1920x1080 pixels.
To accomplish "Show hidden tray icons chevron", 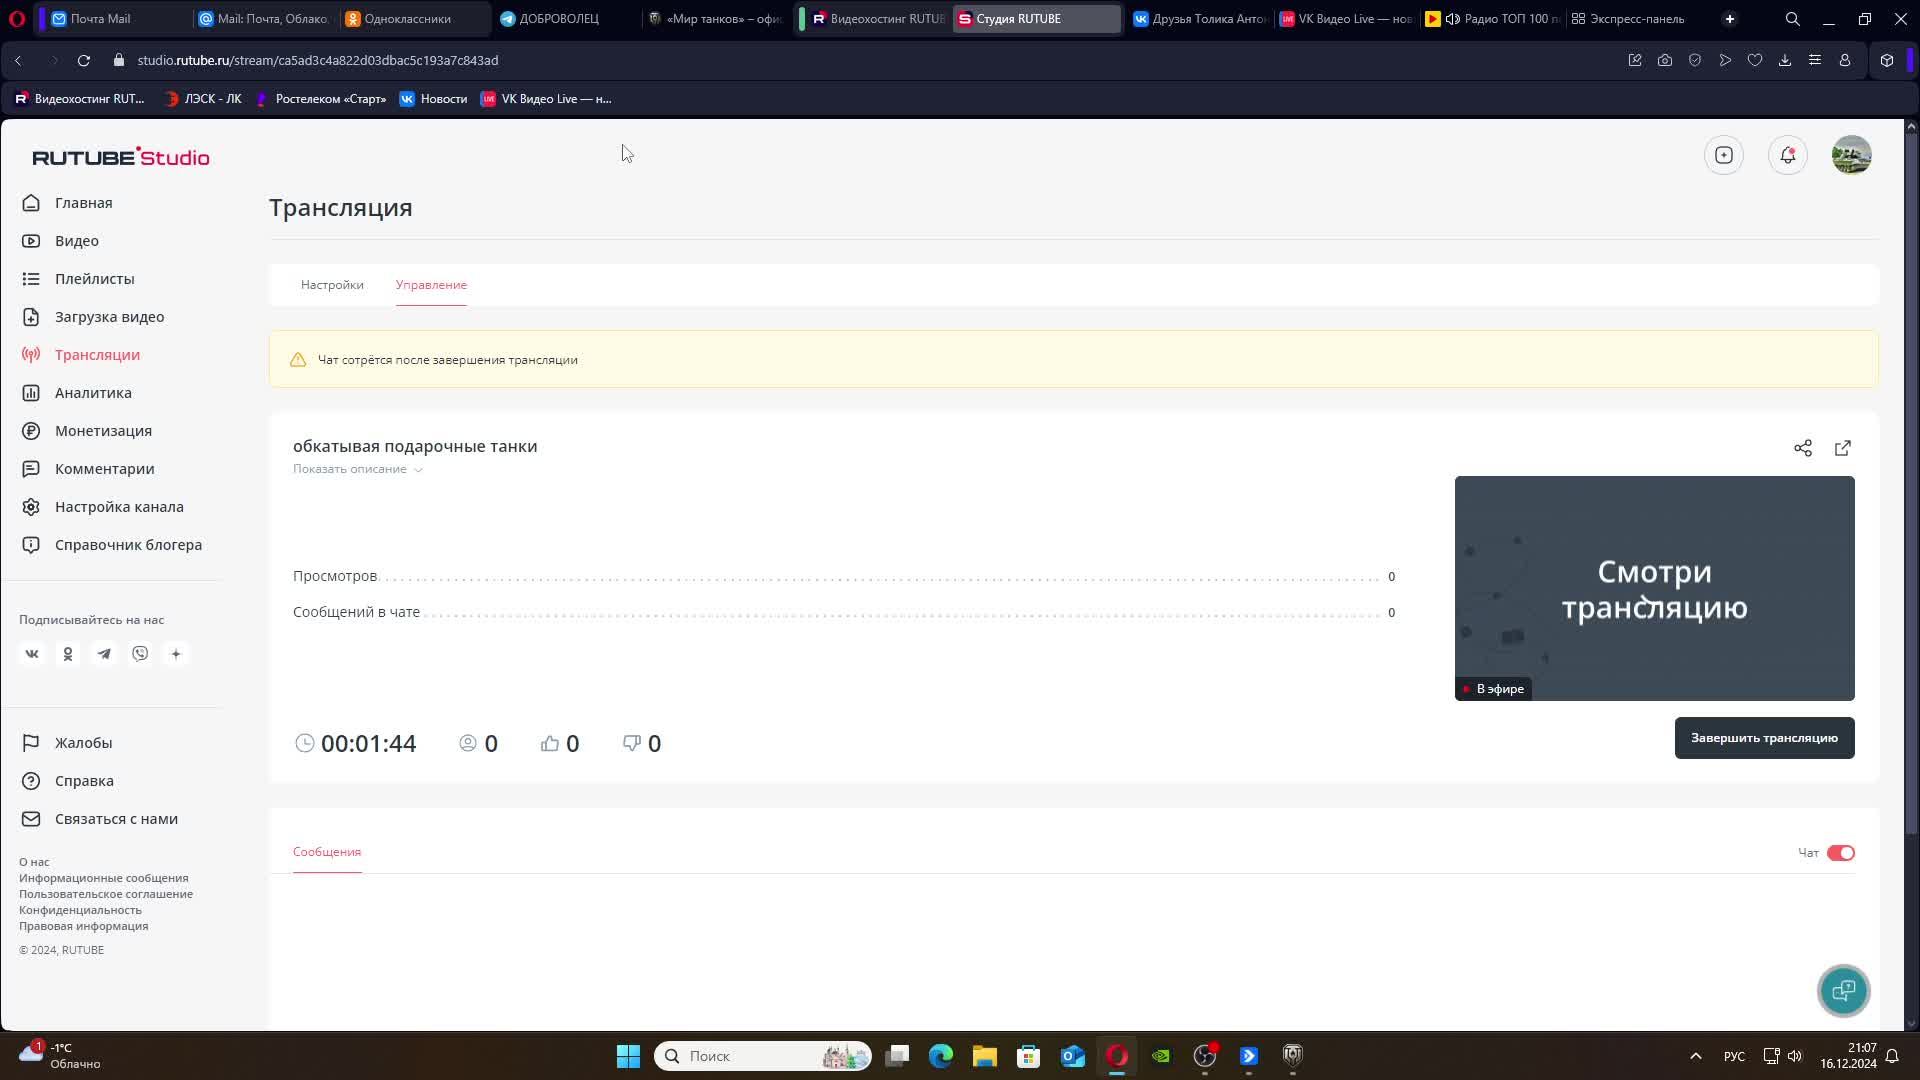I will pyautogui.click(x=1695, y=1056).
